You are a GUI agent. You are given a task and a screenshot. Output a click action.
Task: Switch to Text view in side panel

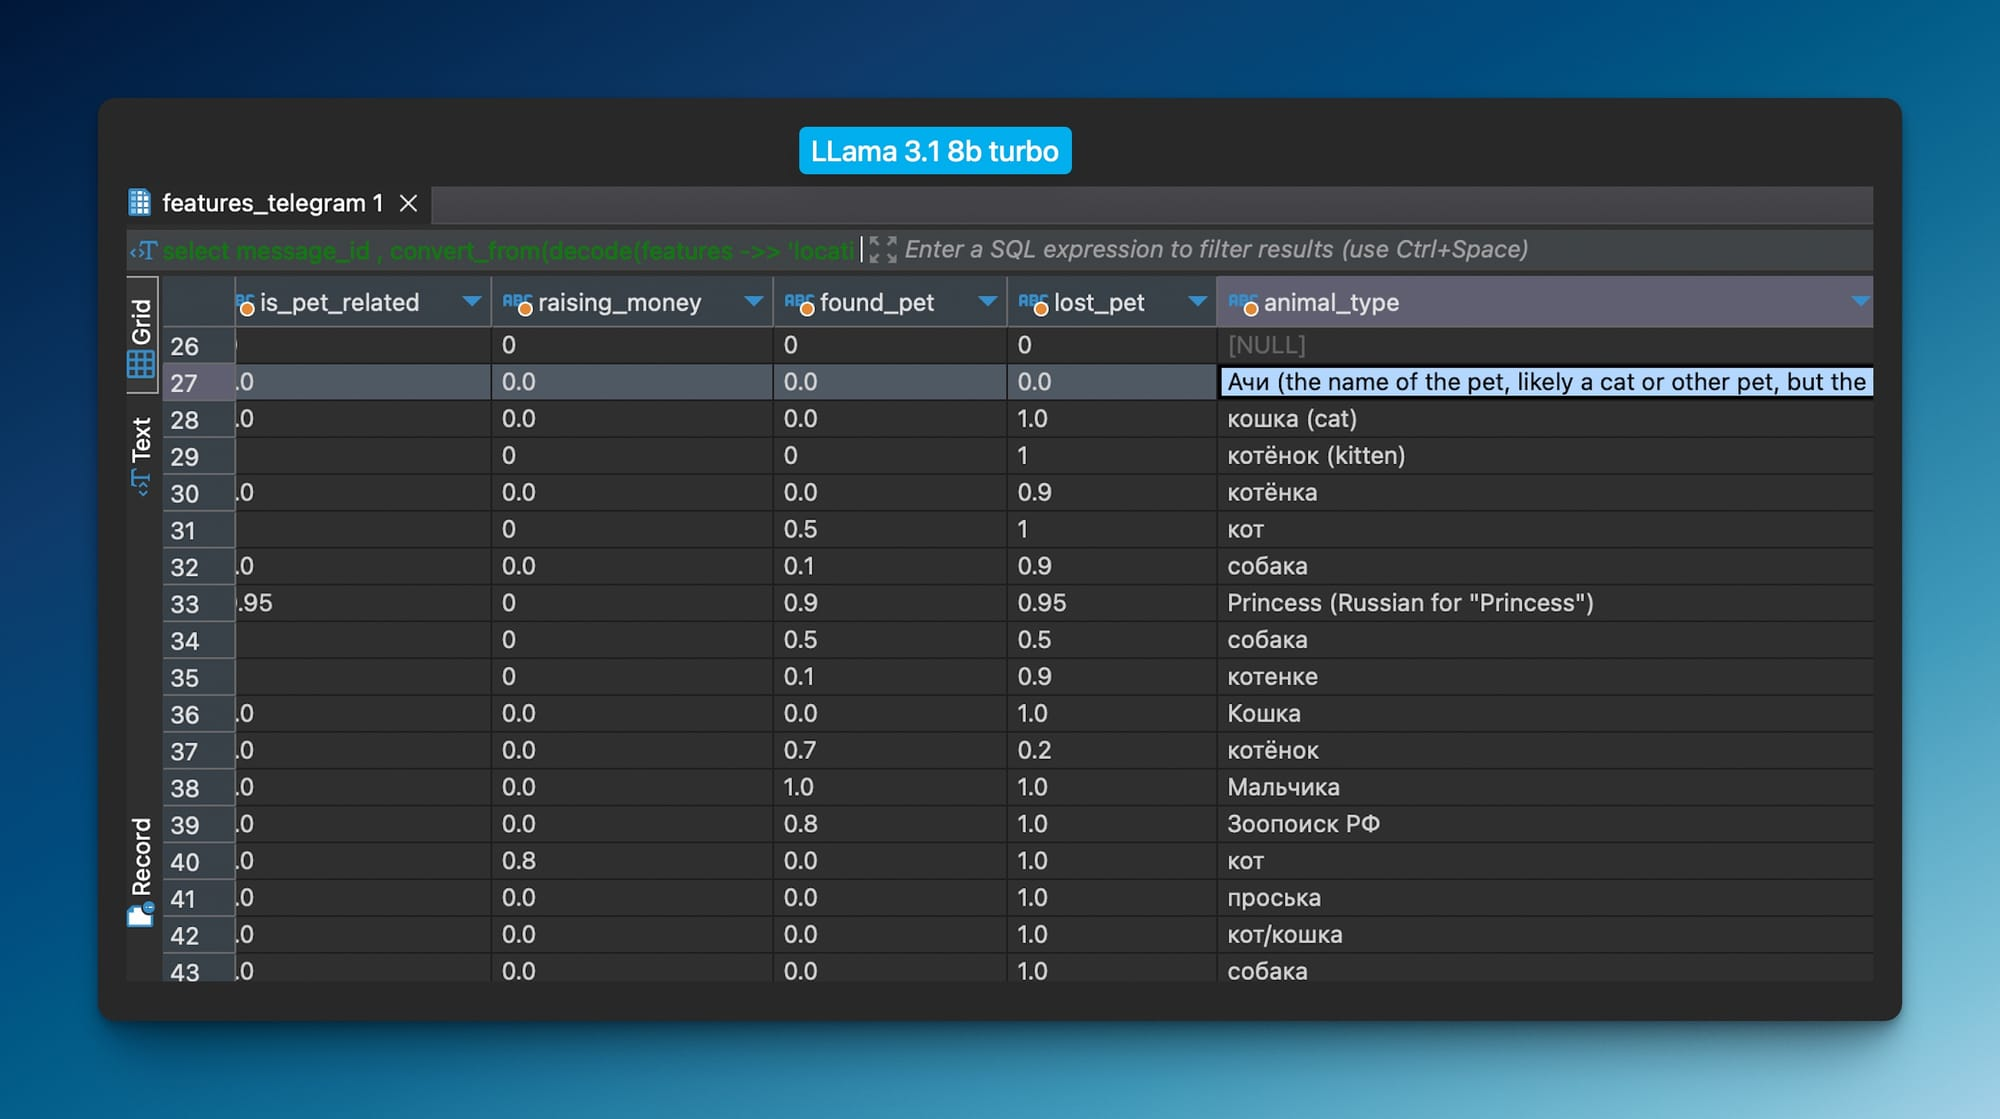pos(141,452)
